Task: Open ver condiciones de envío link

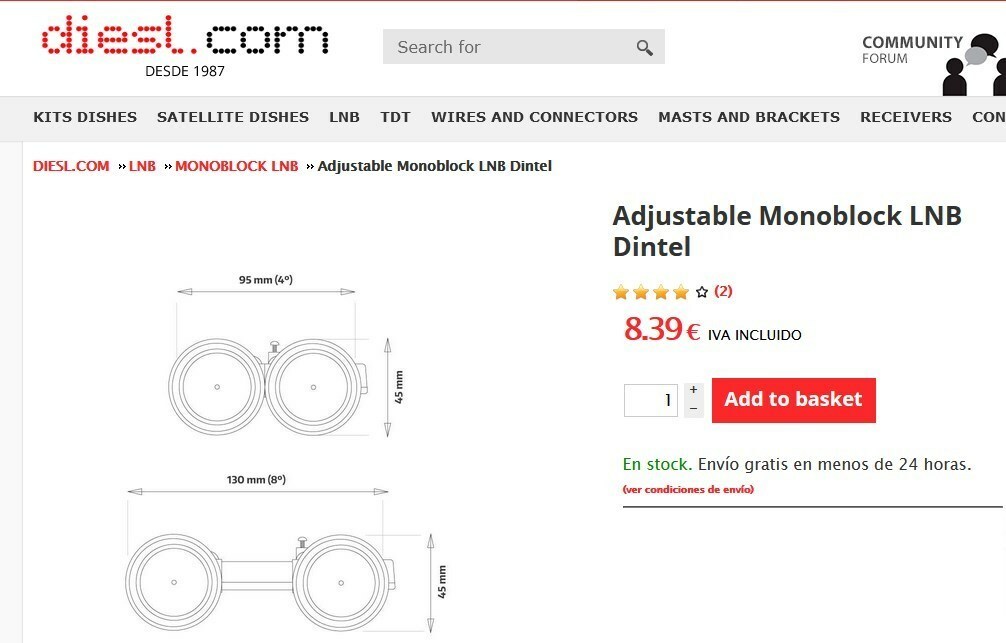Action: [688, 489]
